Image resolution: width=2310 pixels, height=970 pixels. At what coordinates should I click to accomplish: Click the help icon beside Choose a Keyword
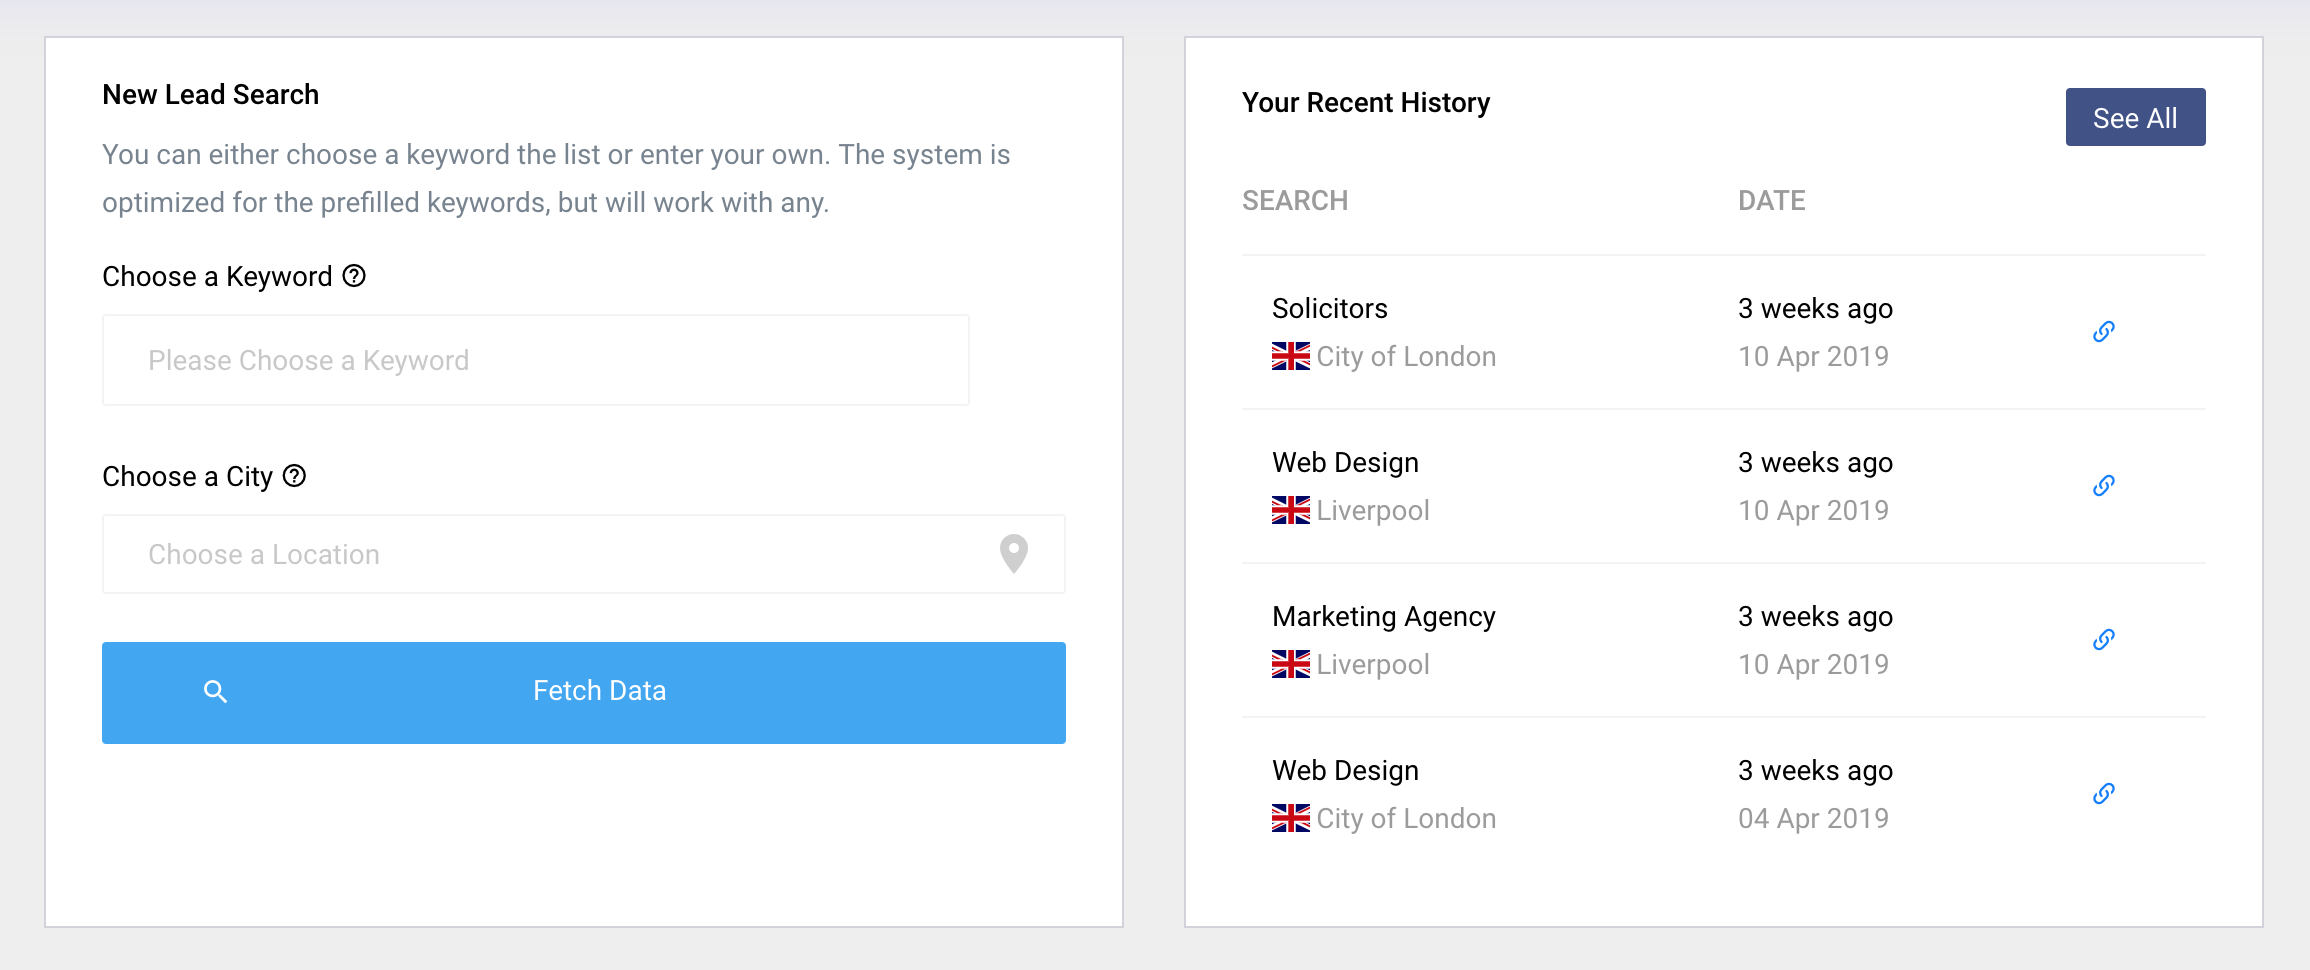(x=354, y=276)
